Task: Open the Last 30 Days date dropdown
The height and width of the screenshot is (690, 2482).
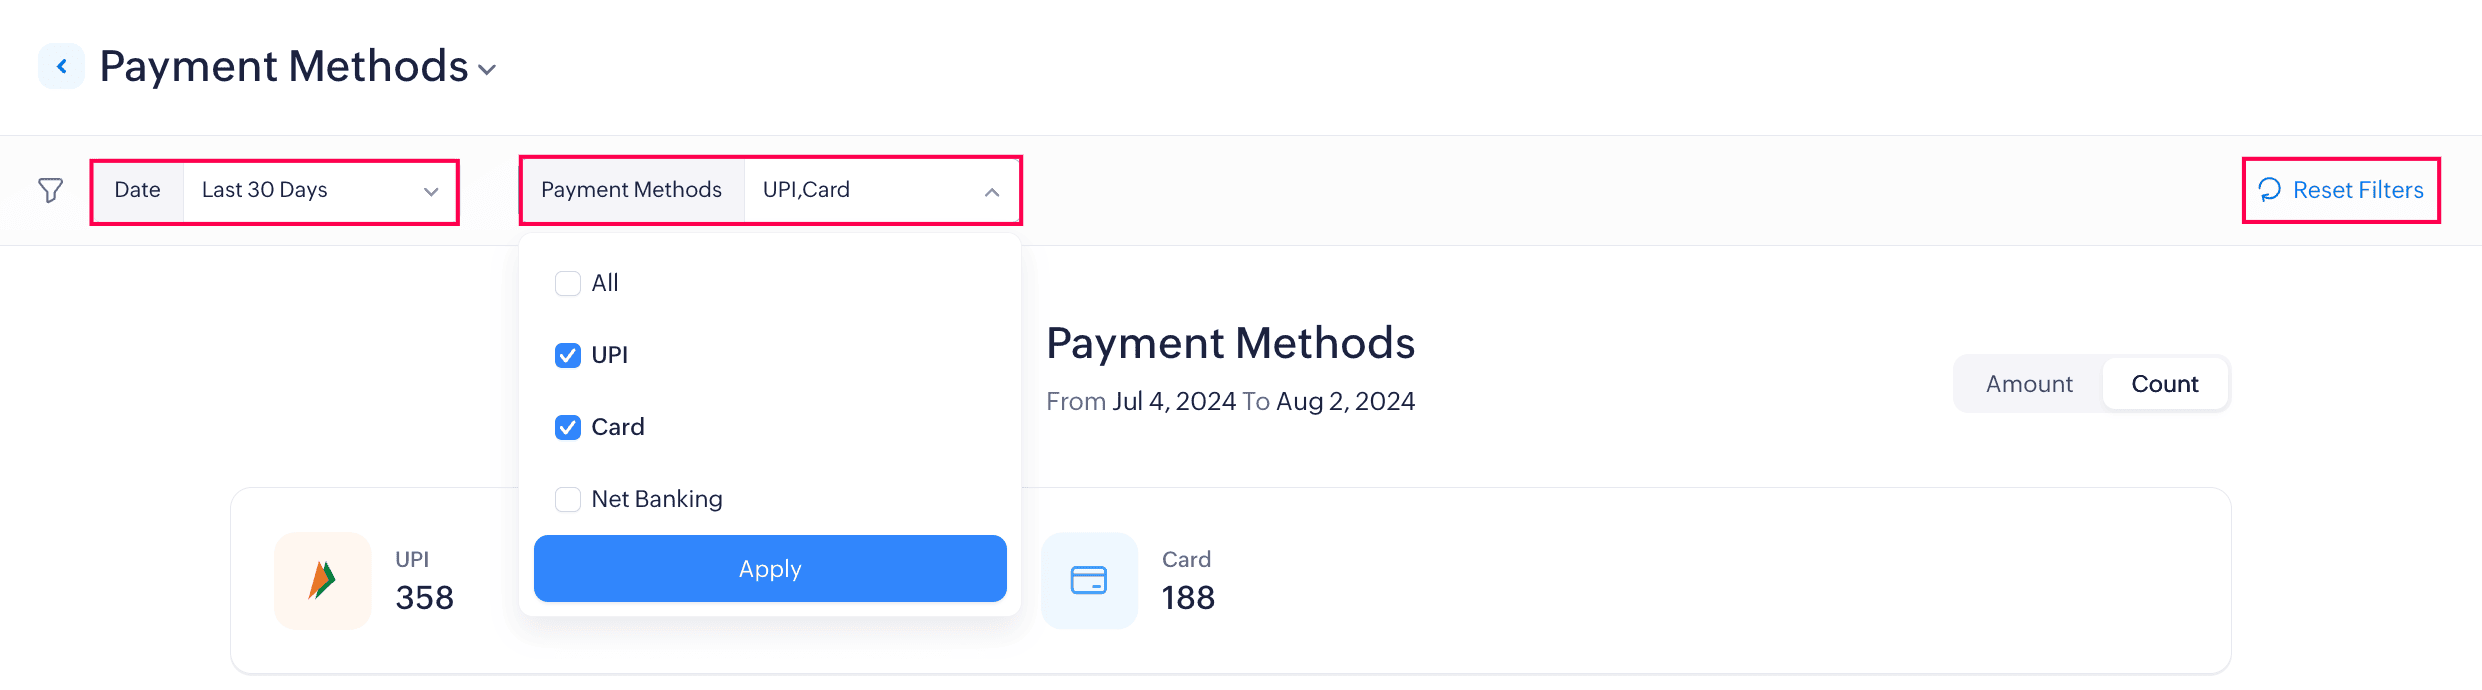Action: pos(320,190)
